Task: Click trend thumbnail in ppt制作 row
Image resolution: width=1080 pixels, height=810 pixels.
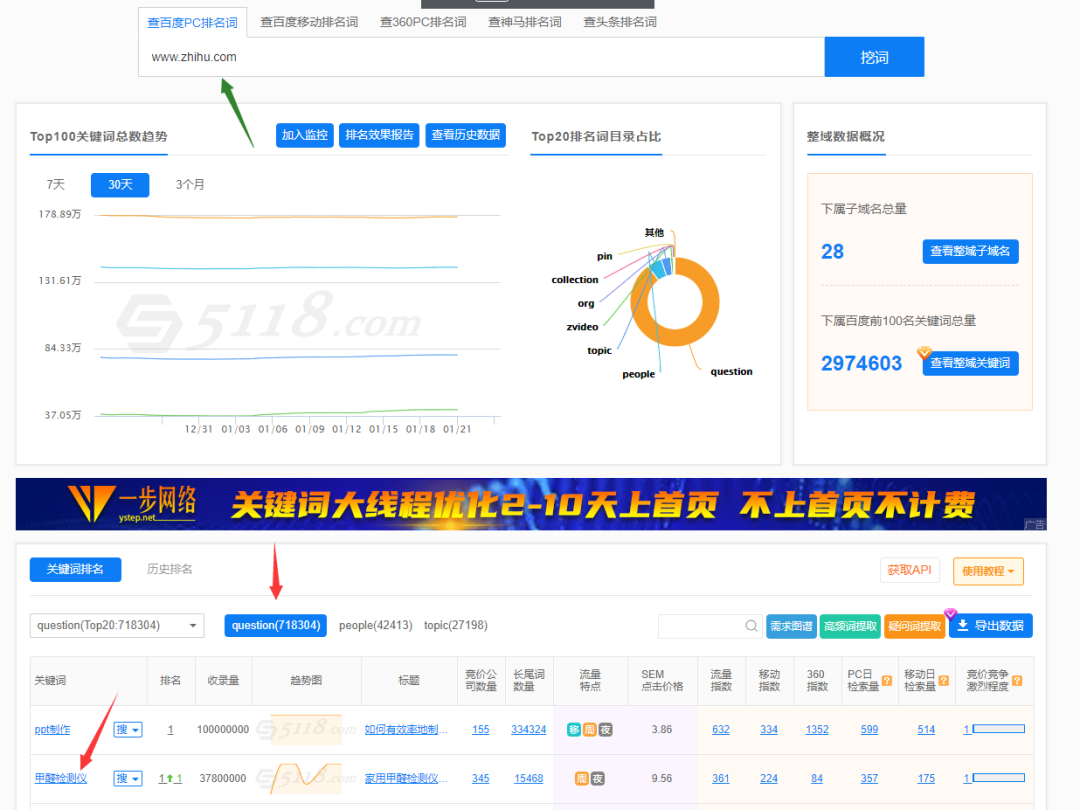Action: [x=306, y=729]
